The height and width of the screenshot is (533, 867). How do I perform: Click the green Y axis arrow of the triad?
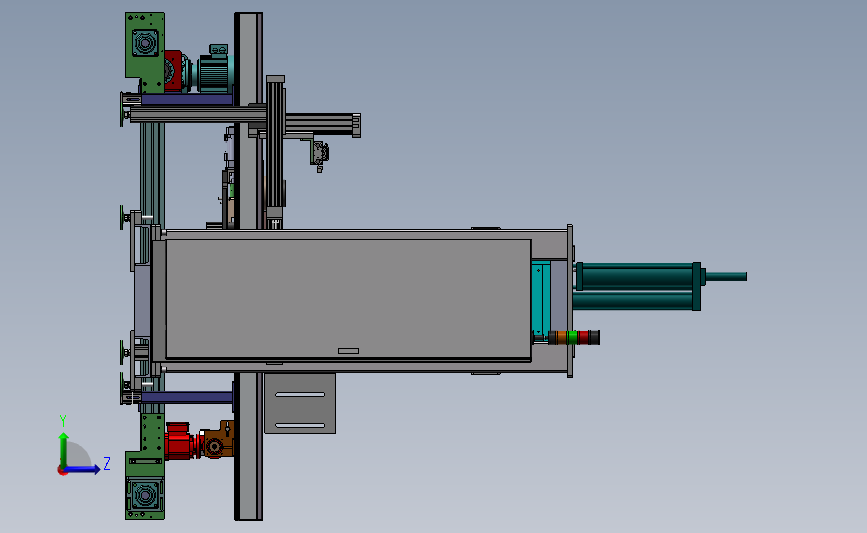(64, 449)
